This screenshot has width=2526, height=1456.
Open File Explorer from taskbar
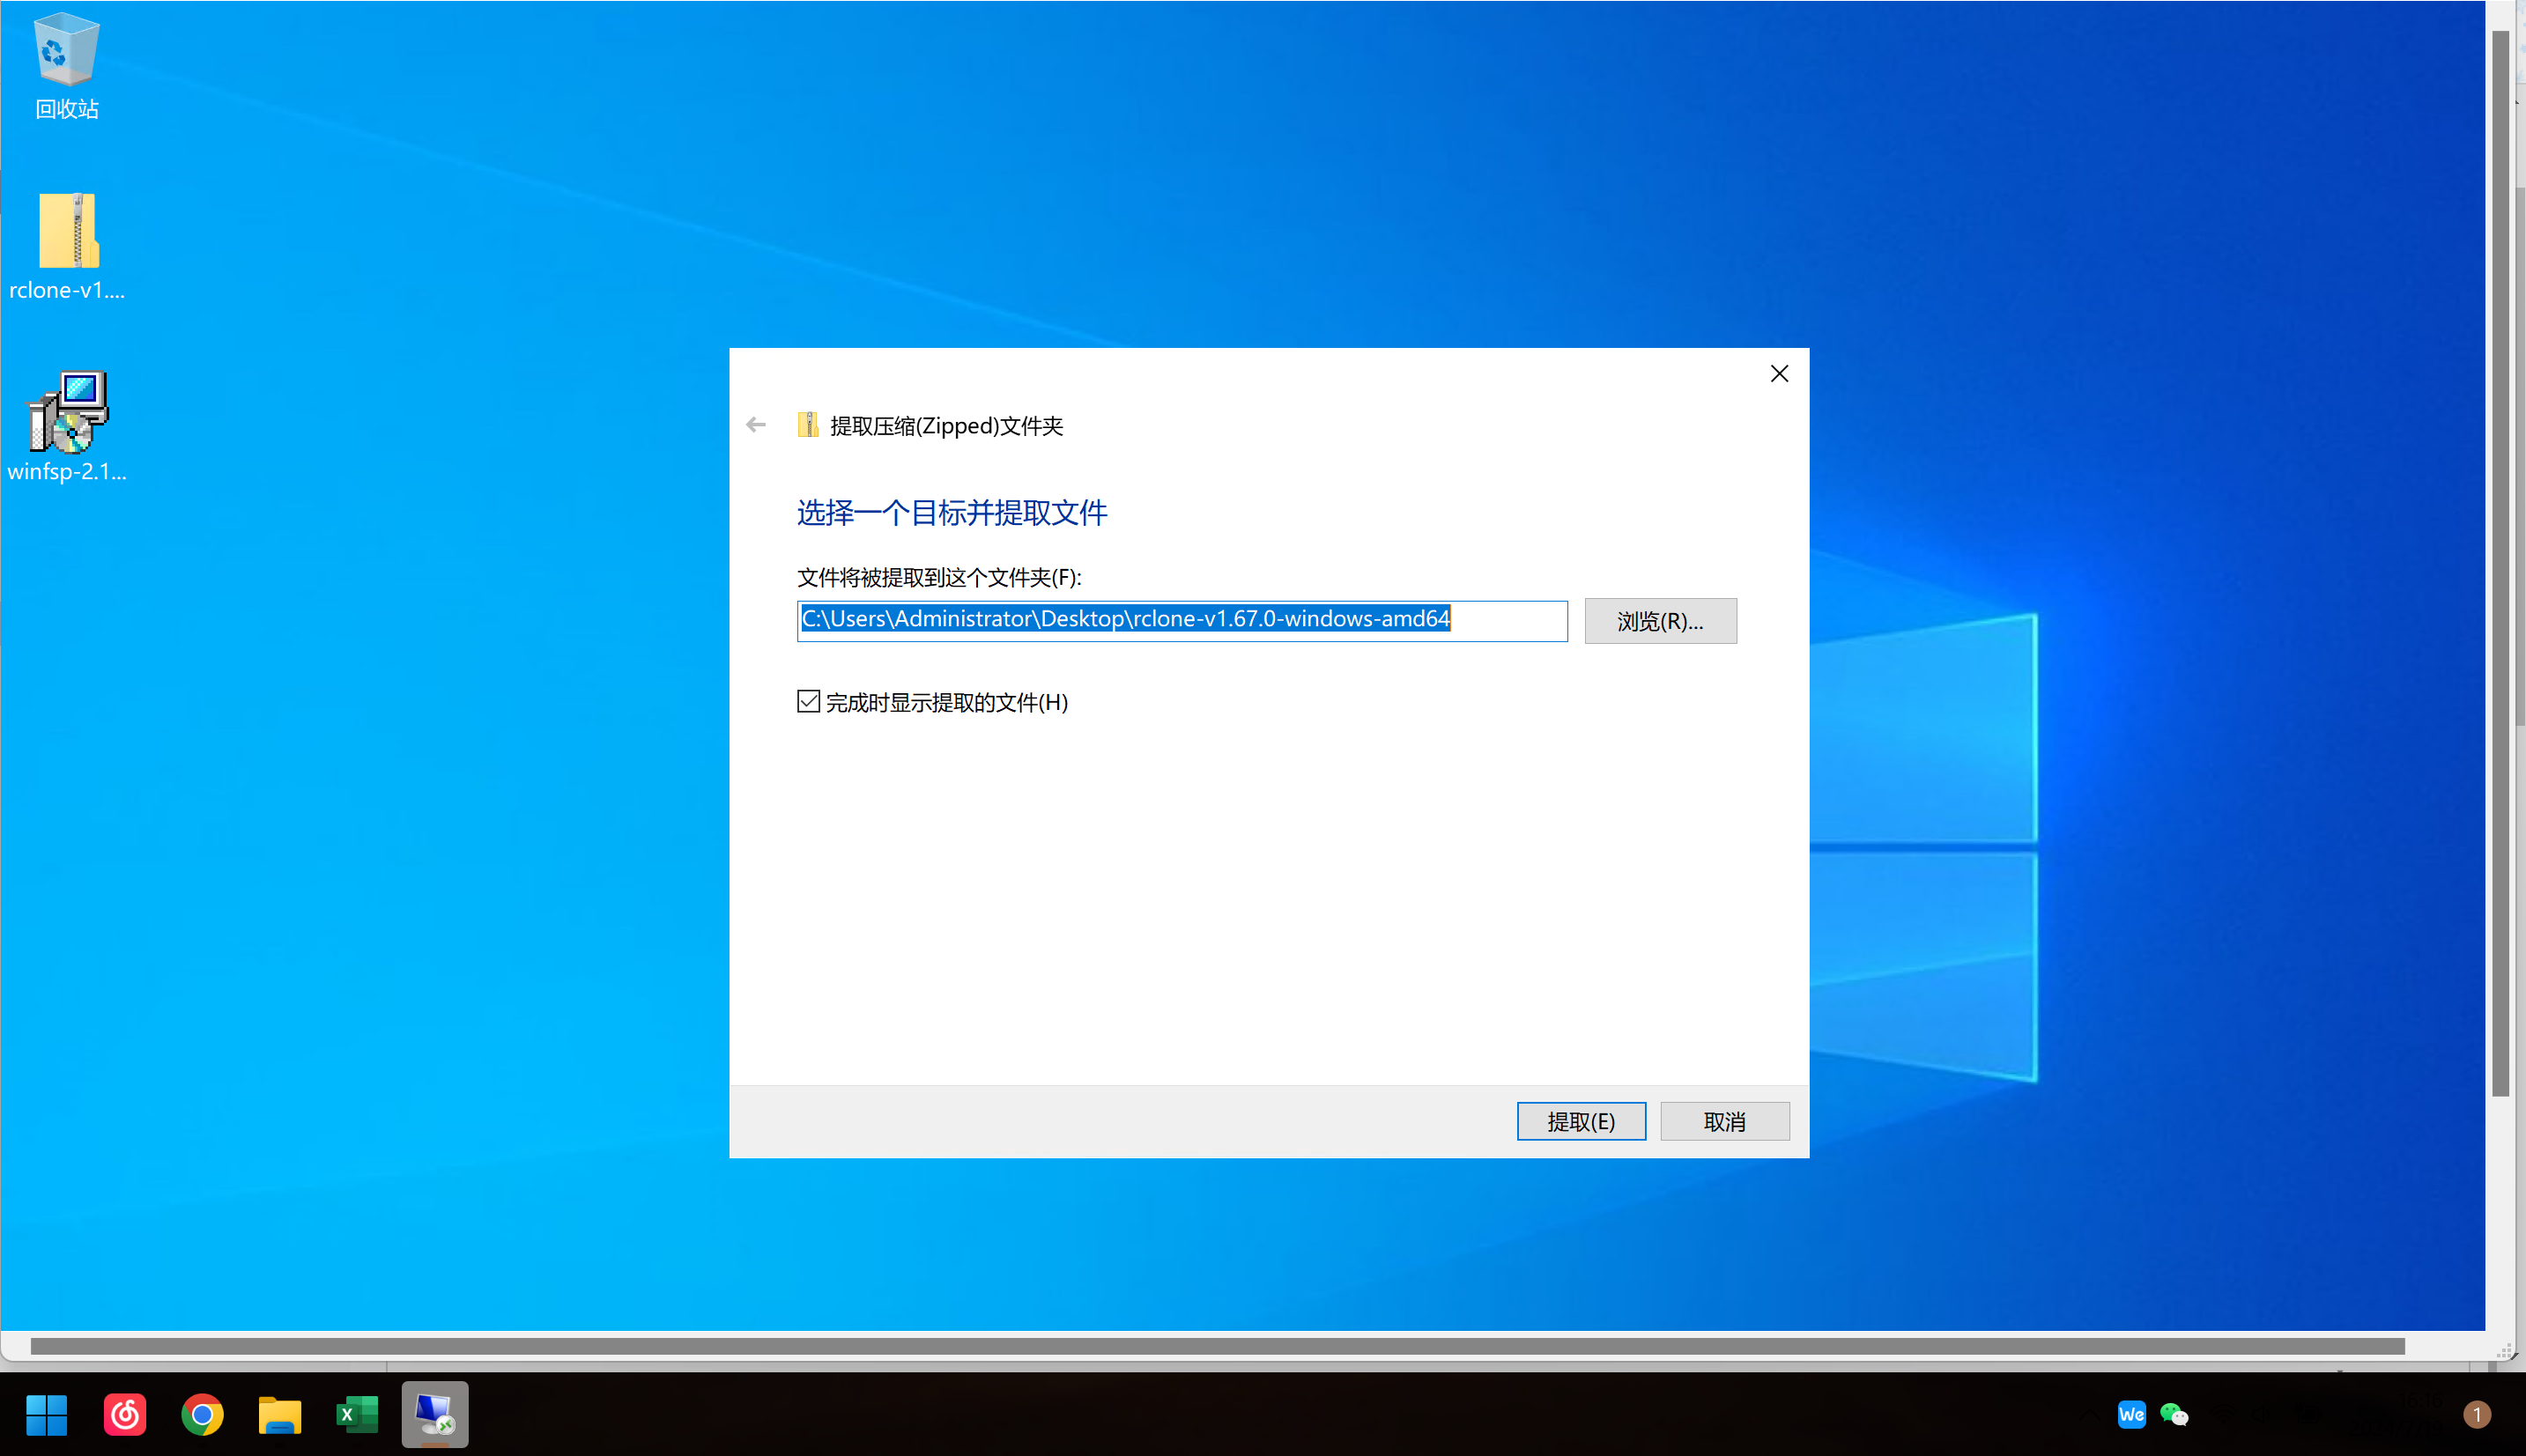280,1414
